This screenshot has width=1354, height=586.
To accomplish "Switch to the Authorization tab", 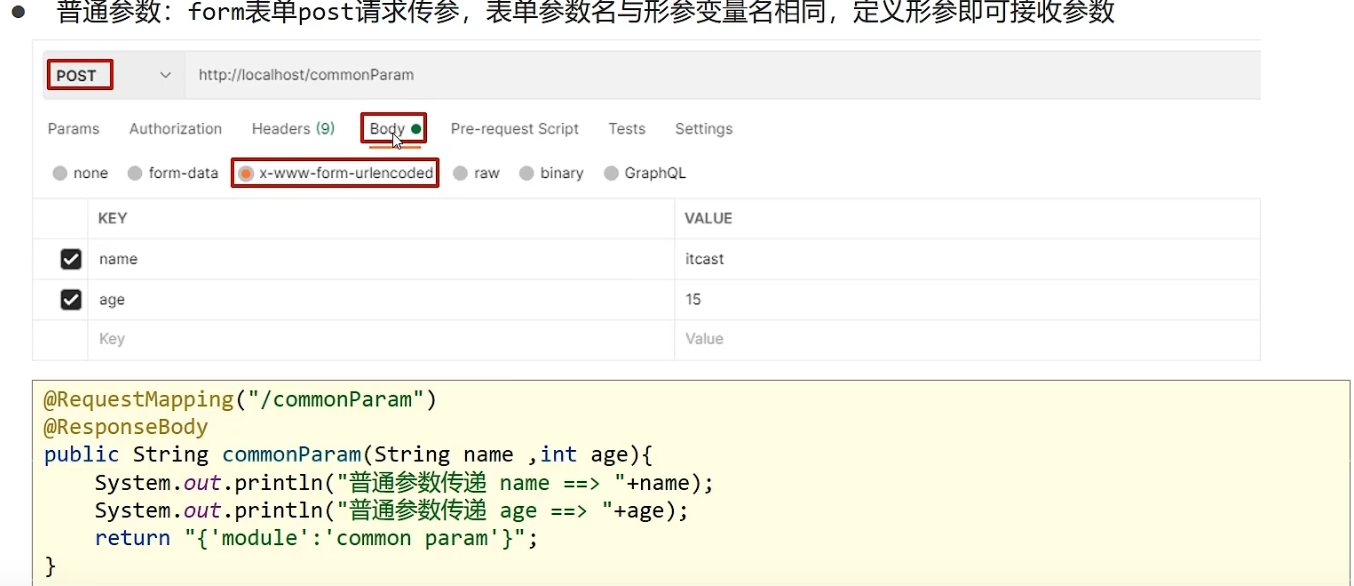I will pyautogui.click(x=175, y=129).
